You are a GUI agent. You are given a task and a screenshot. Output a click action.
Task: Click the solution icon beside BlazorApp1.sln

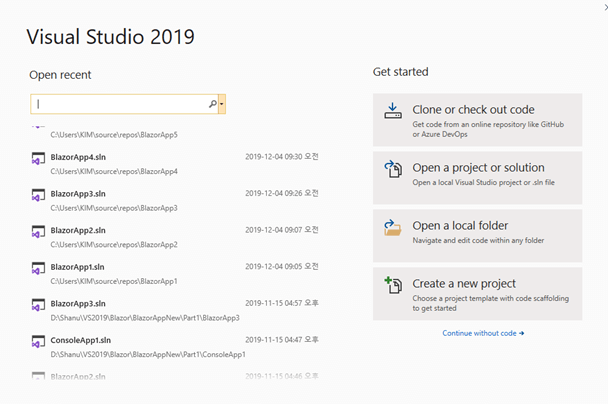click(x=38, y=270)
